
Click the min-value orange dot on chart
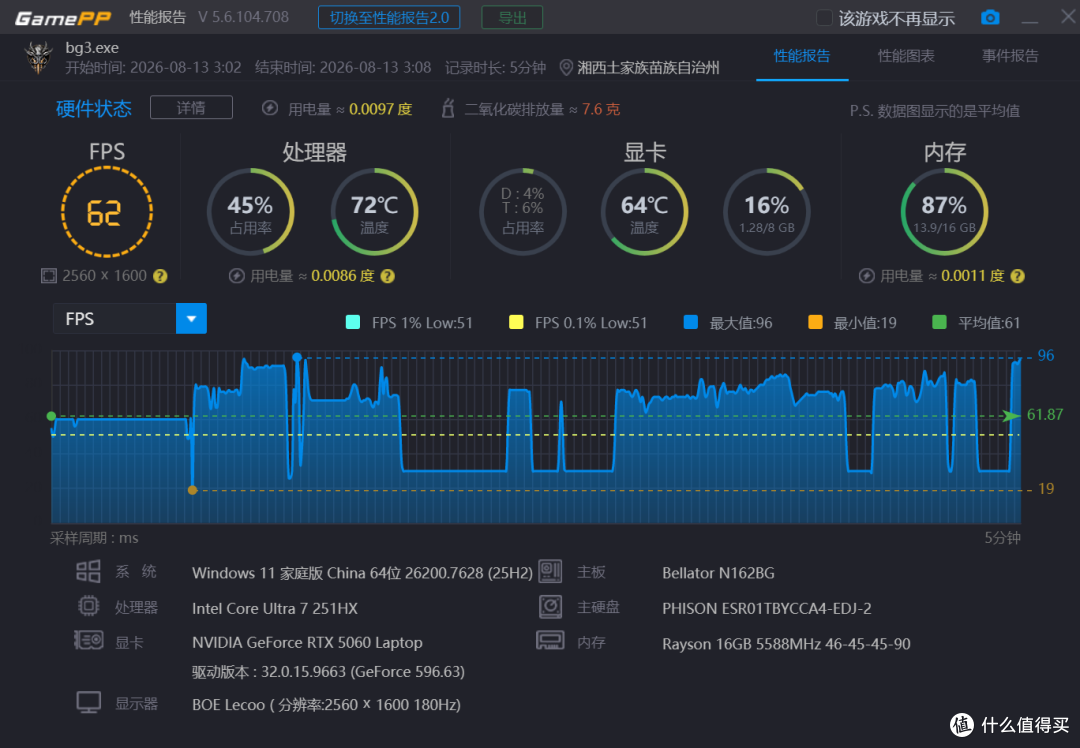[x=193, y=490]
